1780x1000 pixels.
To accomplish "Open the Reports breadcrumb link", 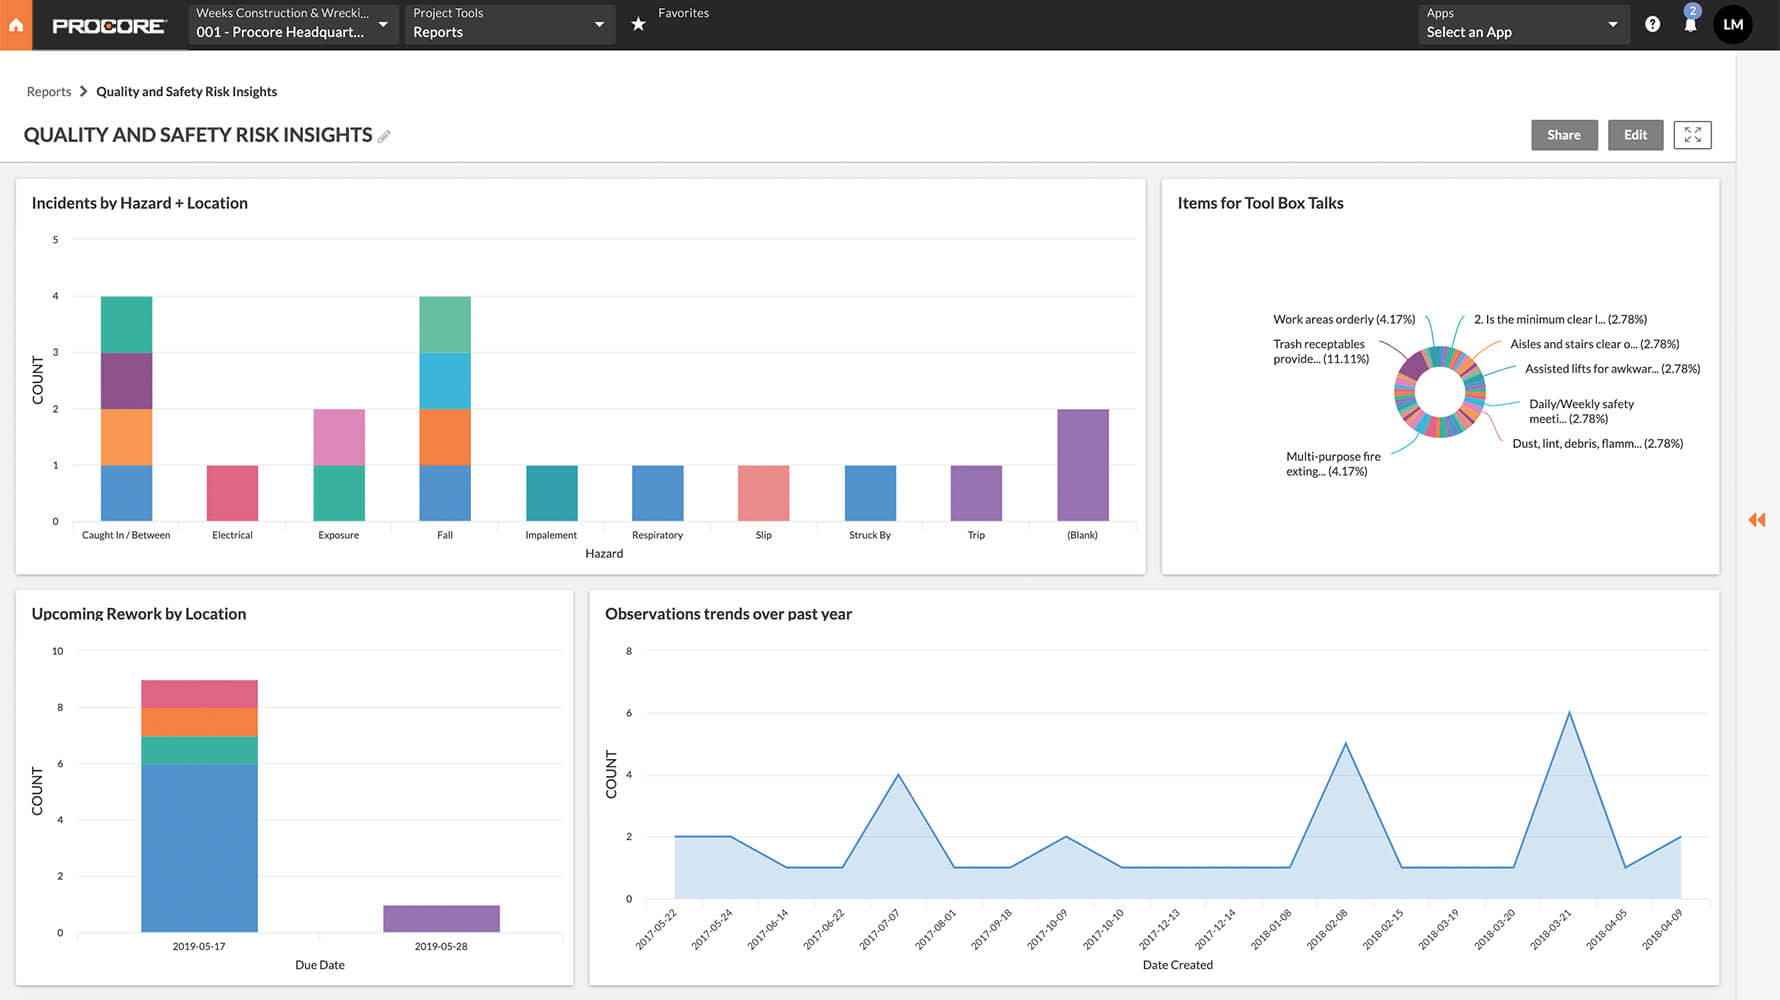I will (49, 91).
